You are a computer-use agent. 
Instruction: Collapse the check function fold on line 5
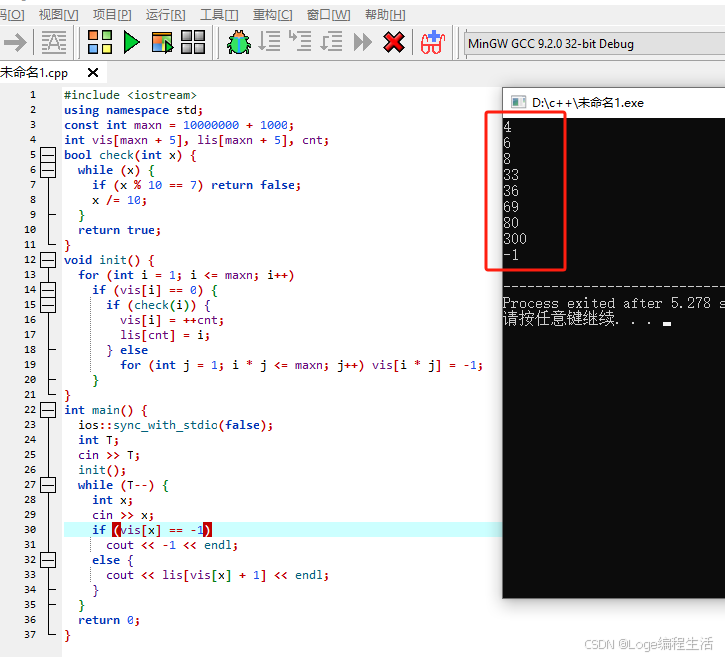click(48, 155)
